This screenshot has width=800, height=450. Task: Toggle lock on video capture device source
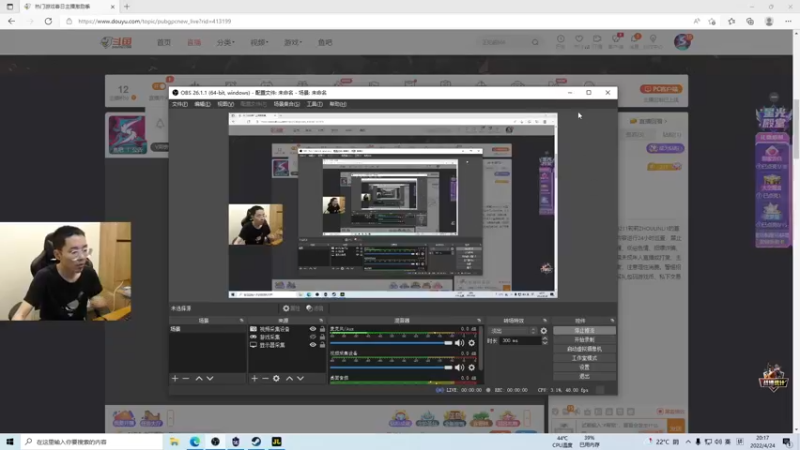322,329
